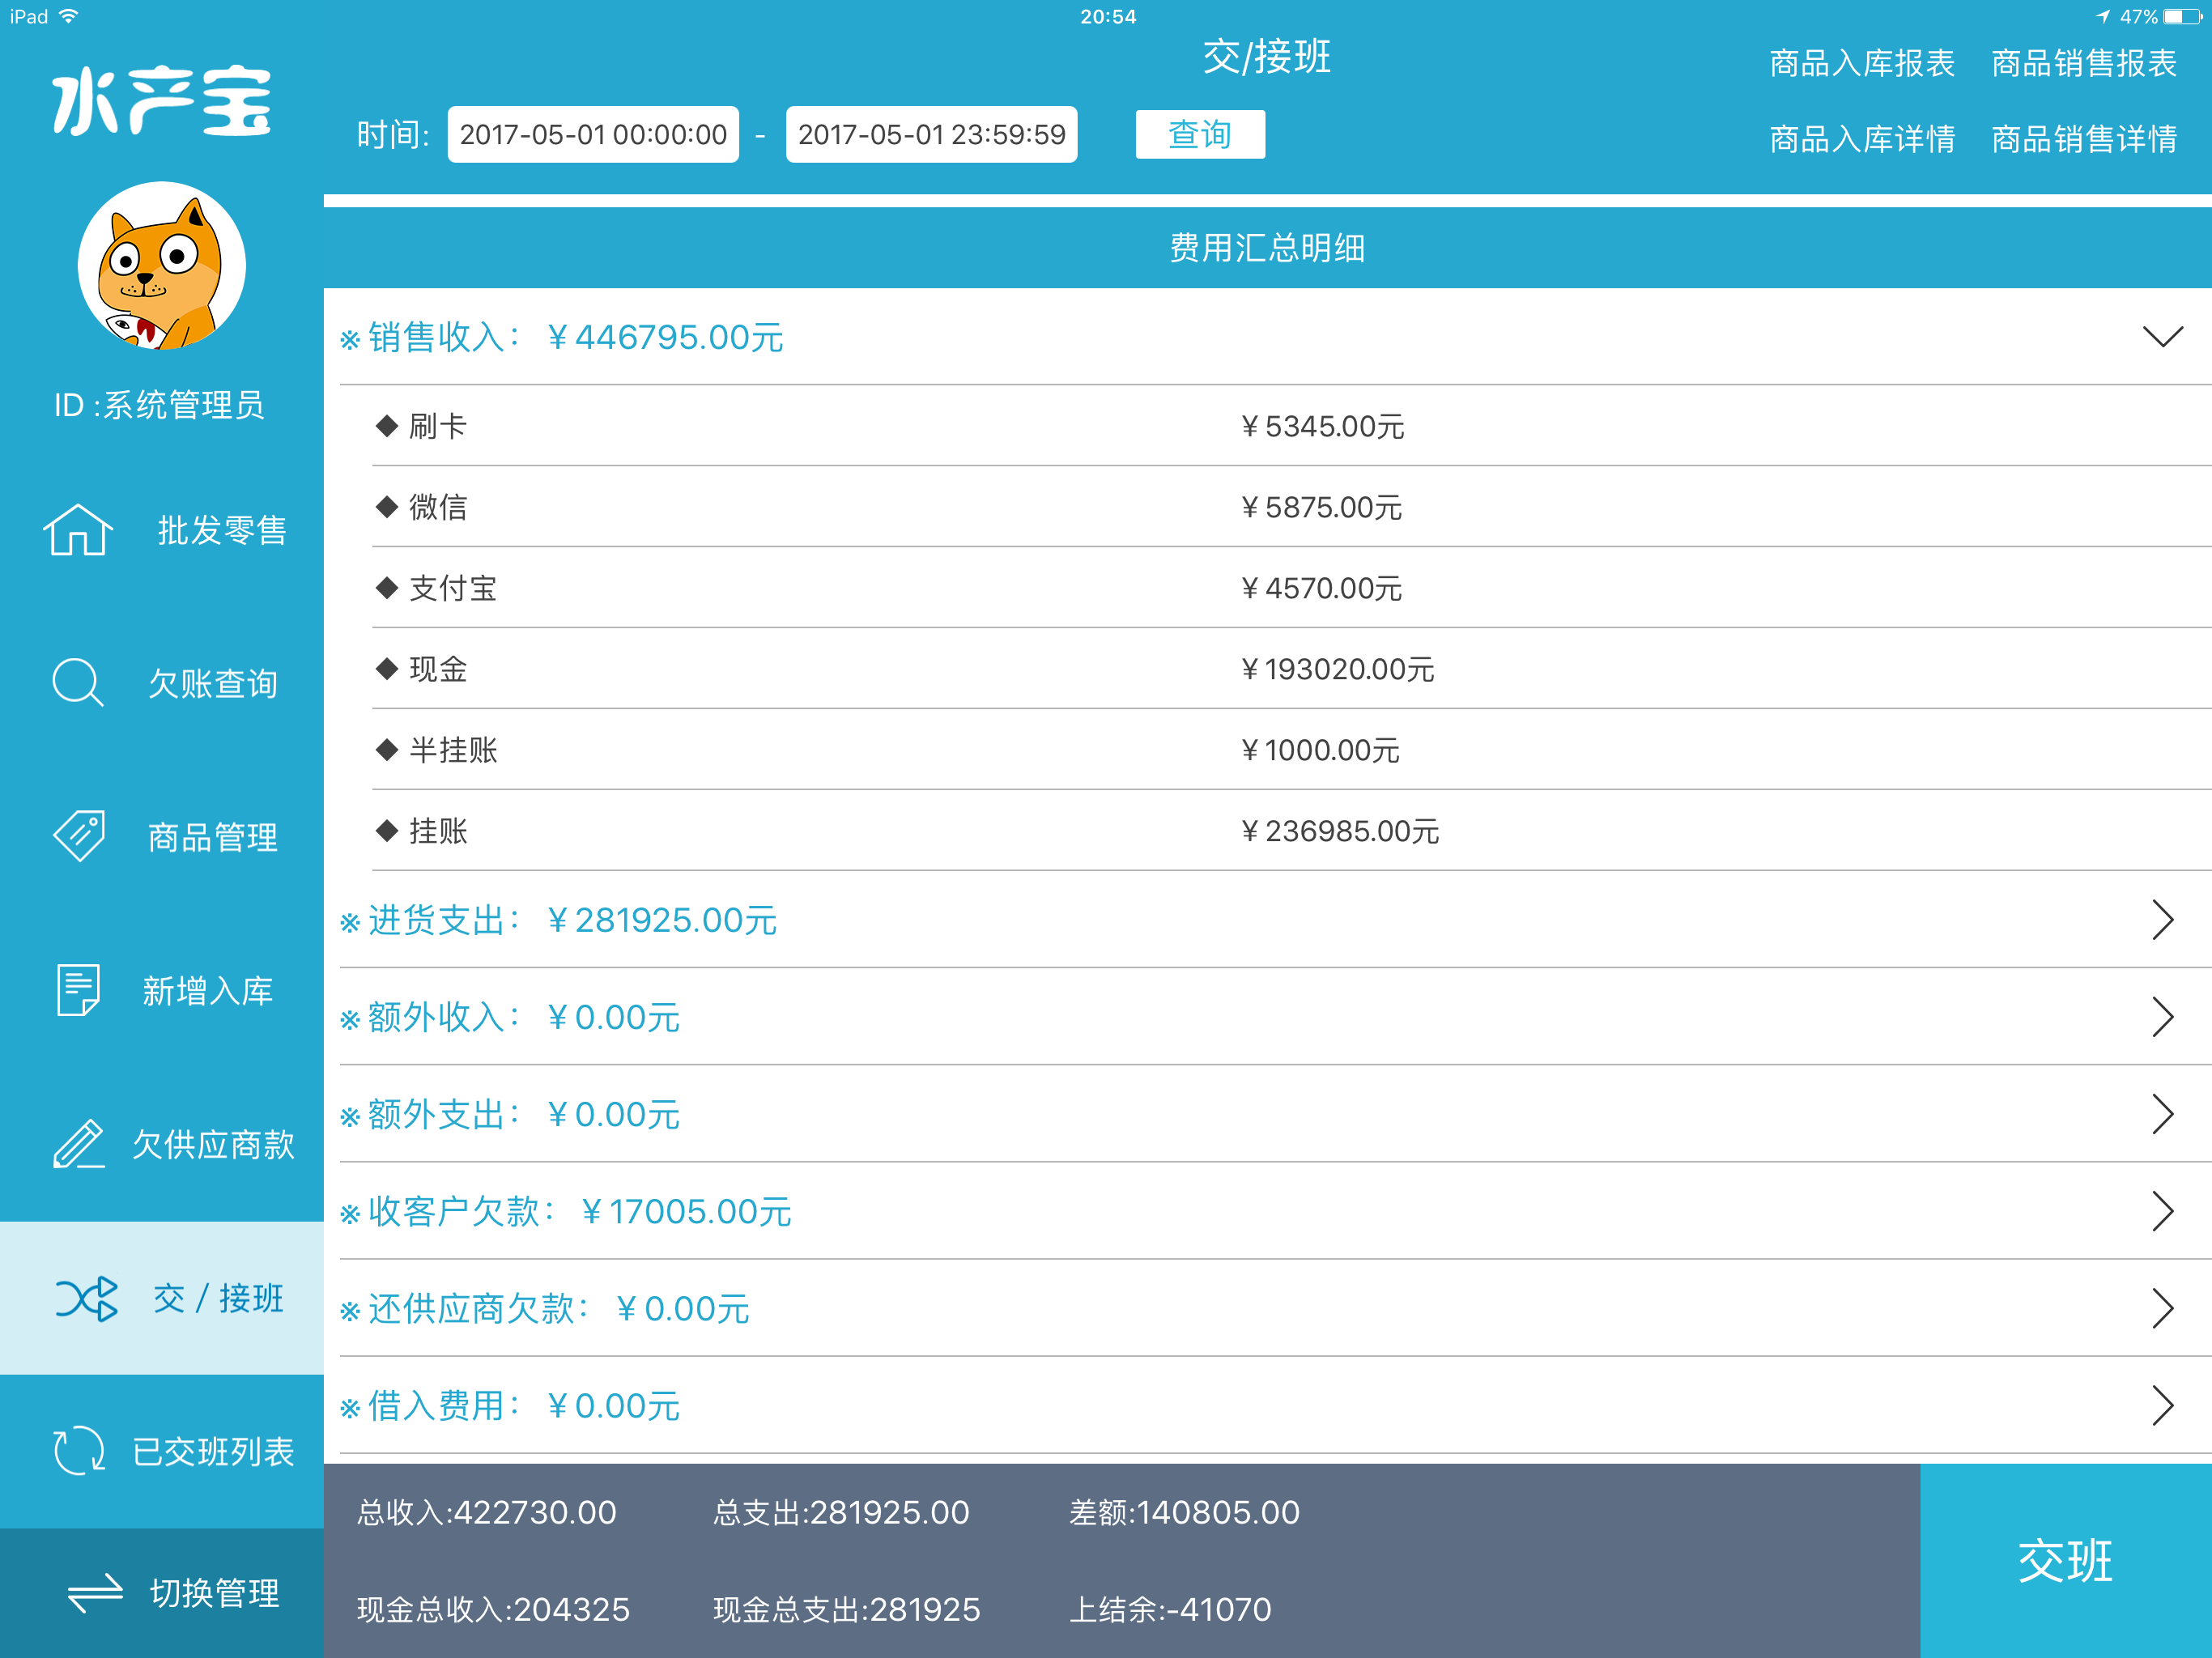The image size is (2212, 1658).
Task: Open 商品入库报表 report
Action: coord(1861,63)
